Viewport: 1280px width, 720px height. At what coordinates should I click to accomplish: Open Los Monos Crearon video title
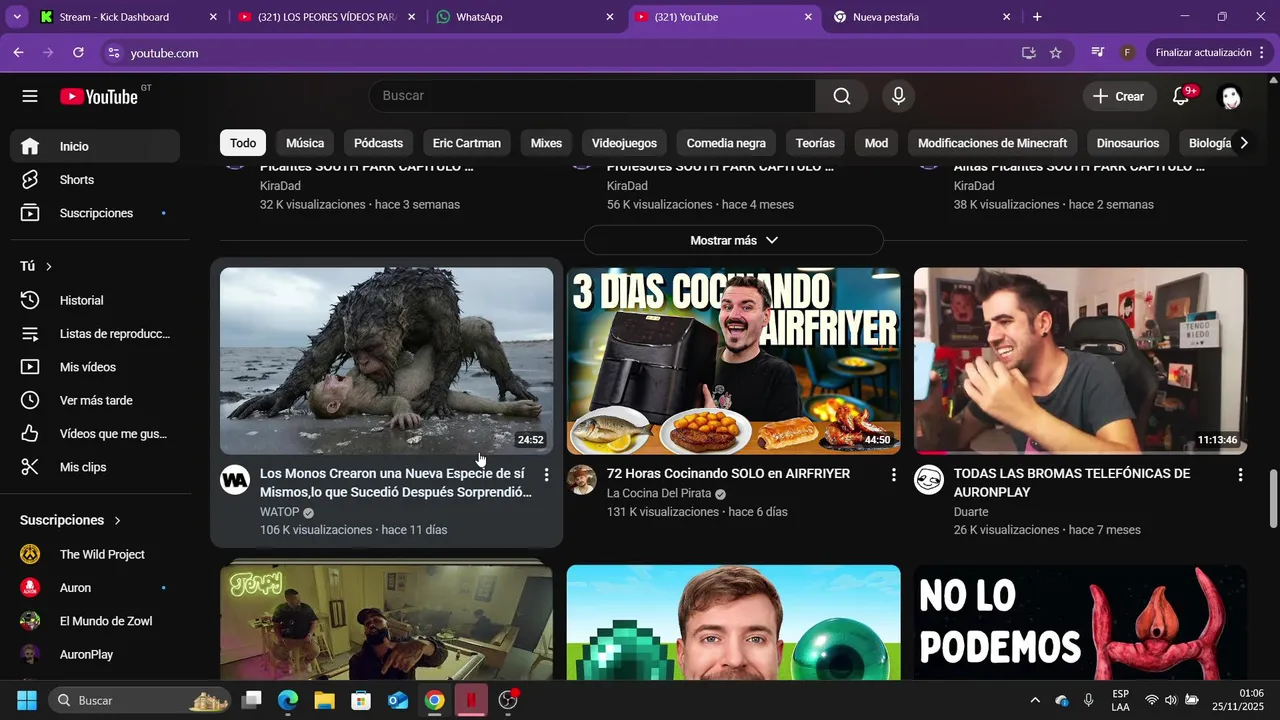pos(396,483)
